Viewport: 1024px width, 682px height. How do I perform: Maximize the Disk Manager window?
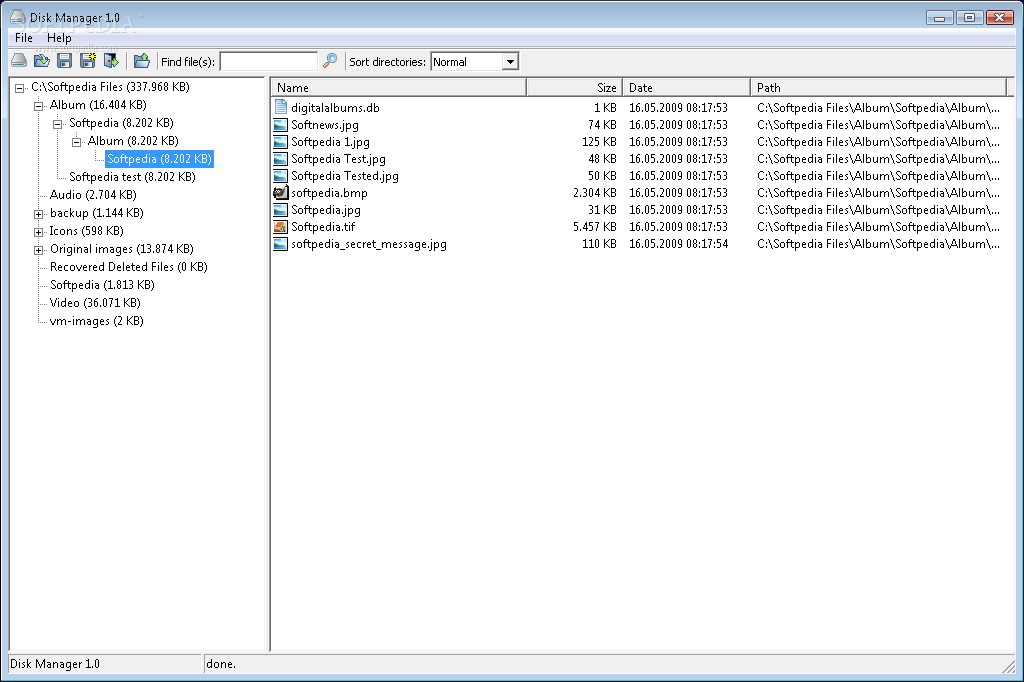coord(970,18)
